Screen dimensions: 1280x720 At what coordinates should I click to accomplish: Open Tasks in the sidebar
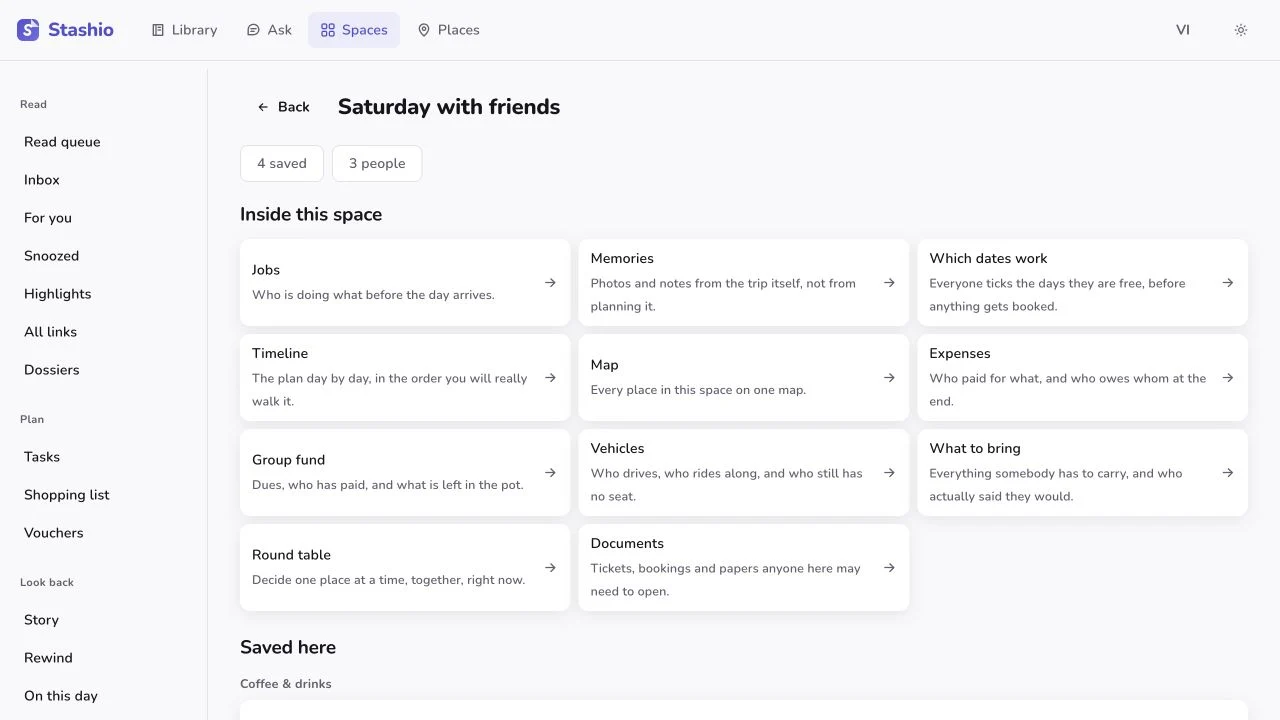point(104,457)
